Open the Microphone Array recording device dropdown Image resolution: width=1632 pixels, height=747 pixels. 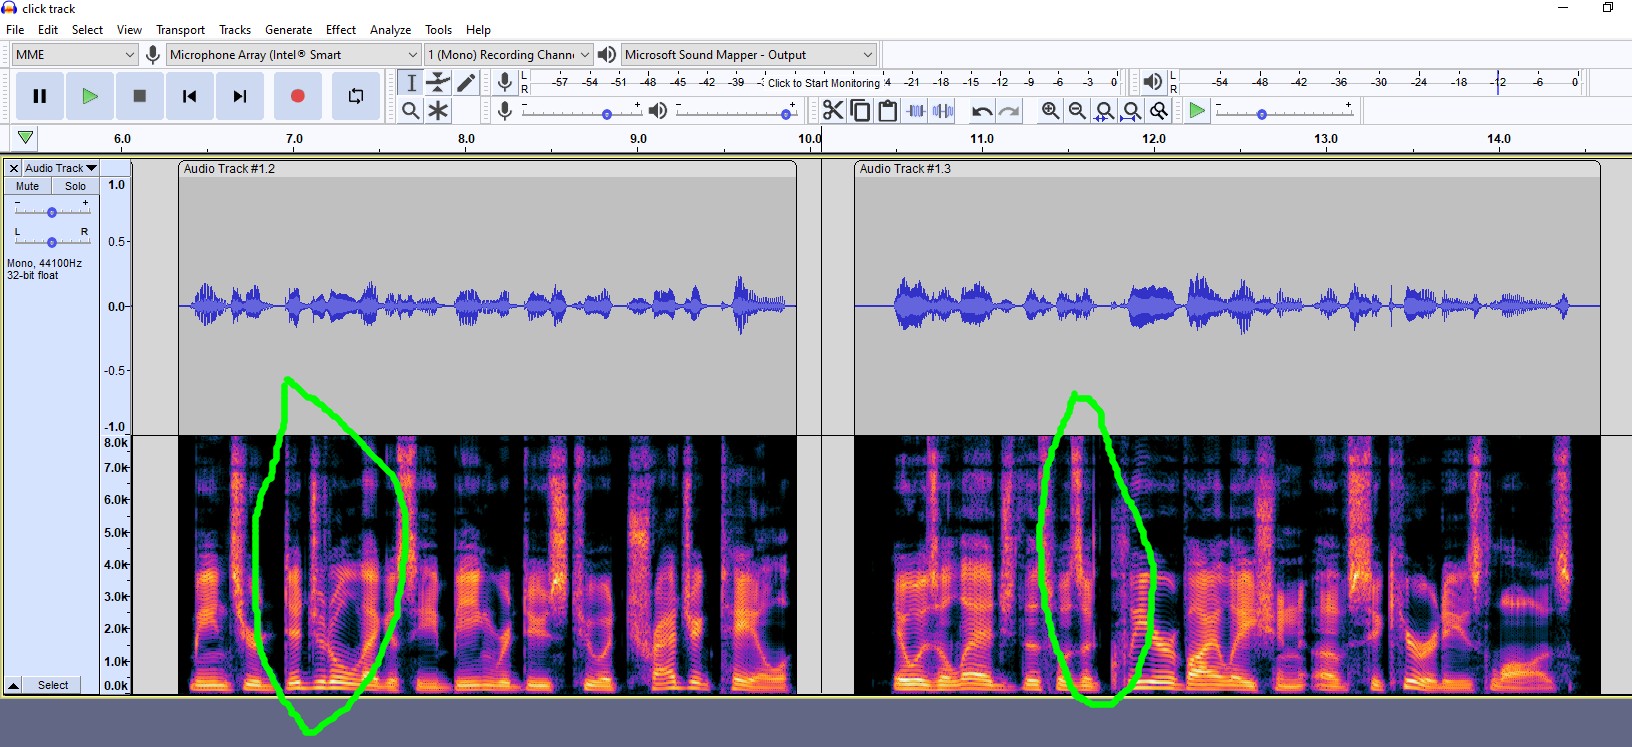(294, 54)
